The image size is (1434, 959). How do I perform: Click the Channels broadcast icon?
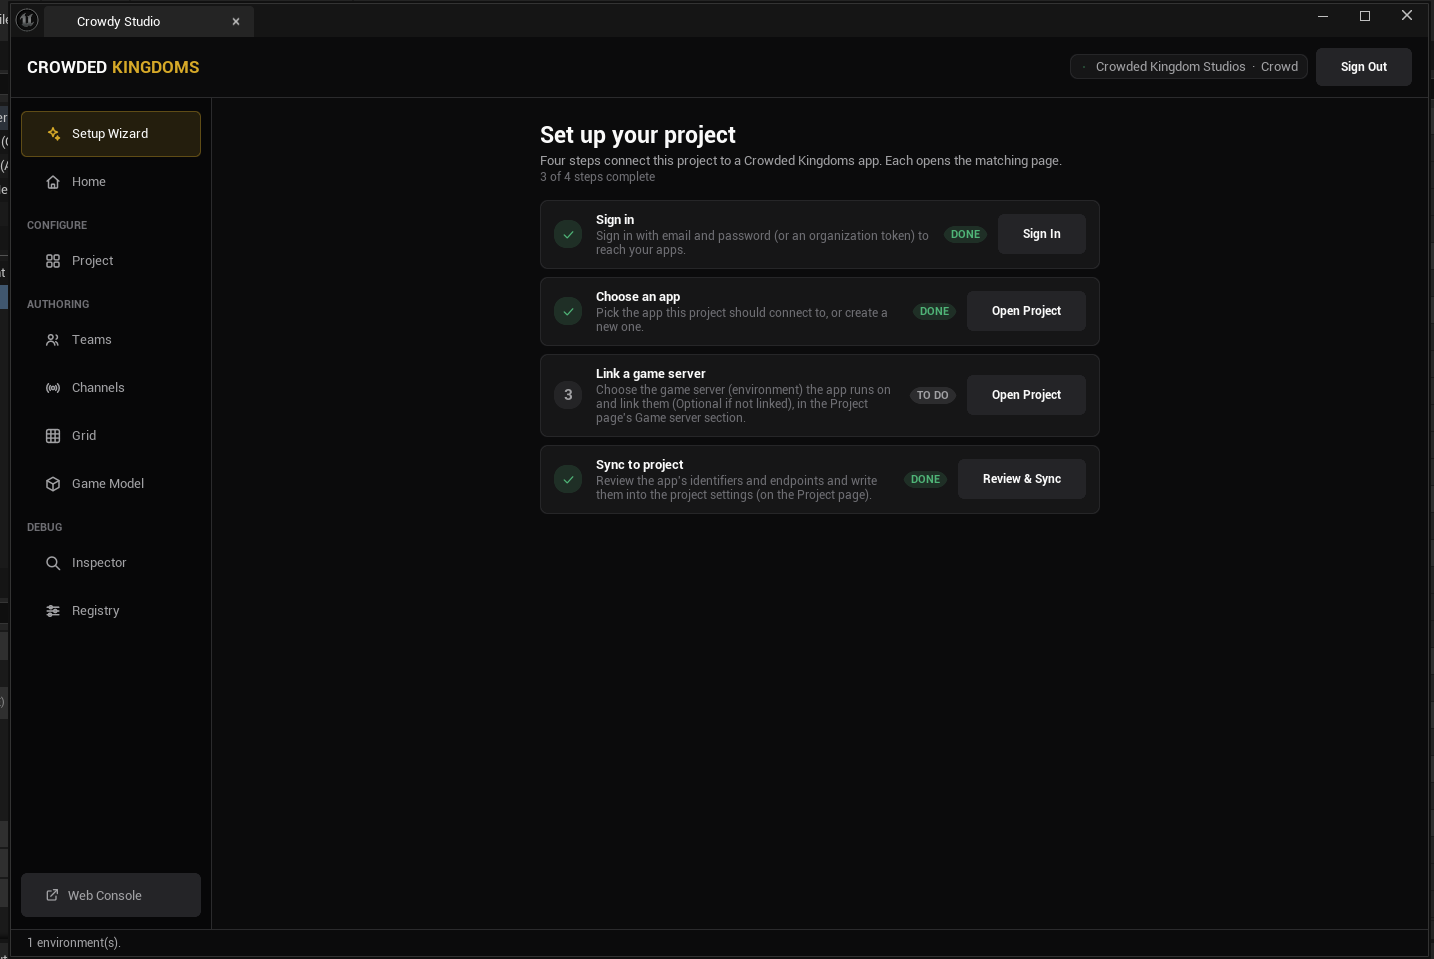[x=53, y=388]
